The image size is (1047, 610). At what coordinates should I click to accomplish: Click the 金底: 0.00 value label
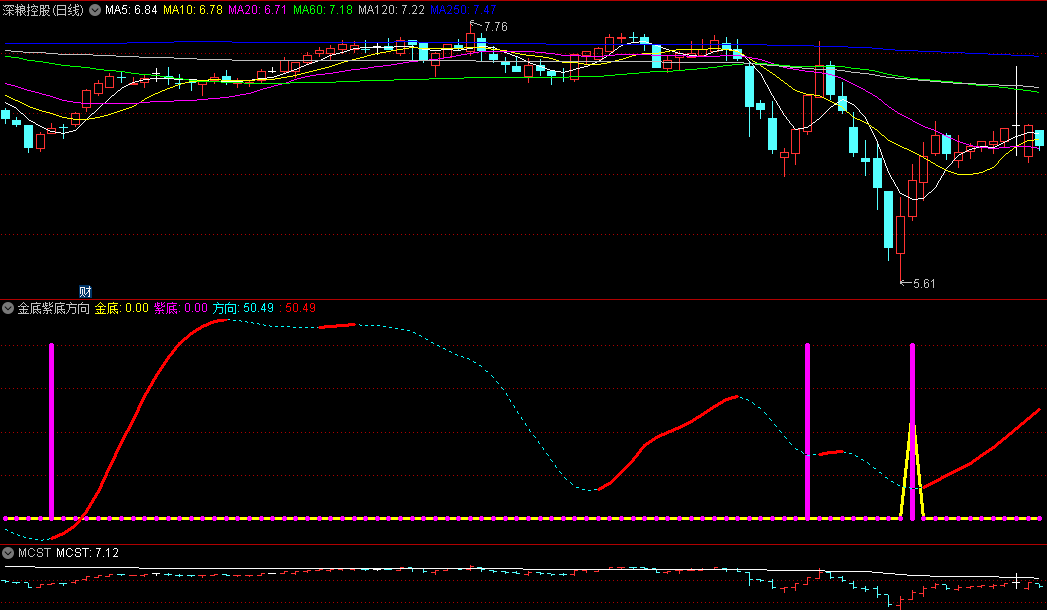(122, 308)
